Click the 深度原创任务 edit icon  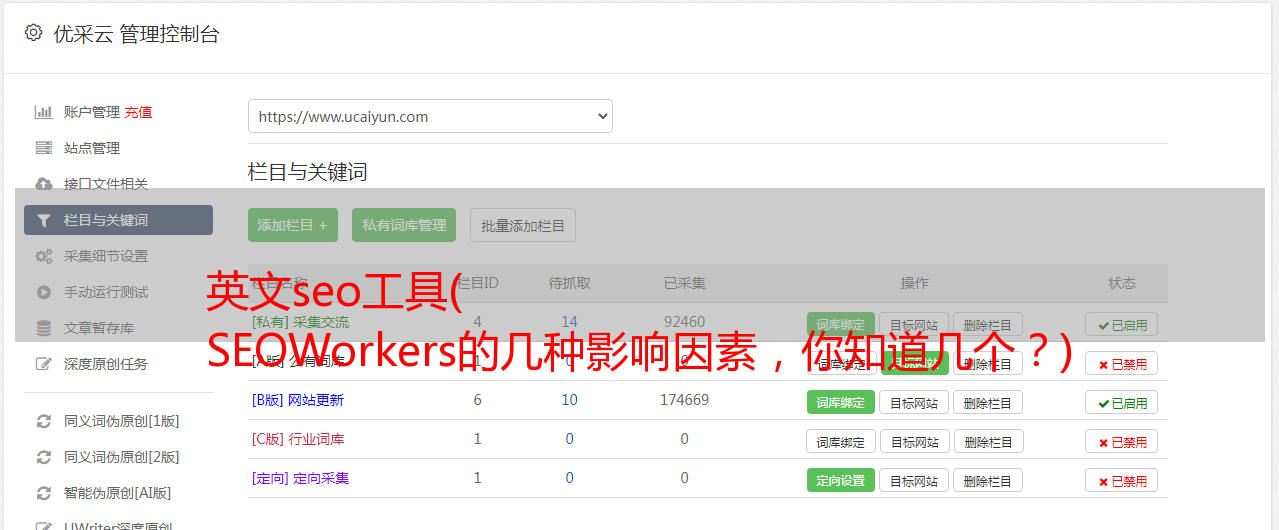pyautogui.click(x=44, y=364)
